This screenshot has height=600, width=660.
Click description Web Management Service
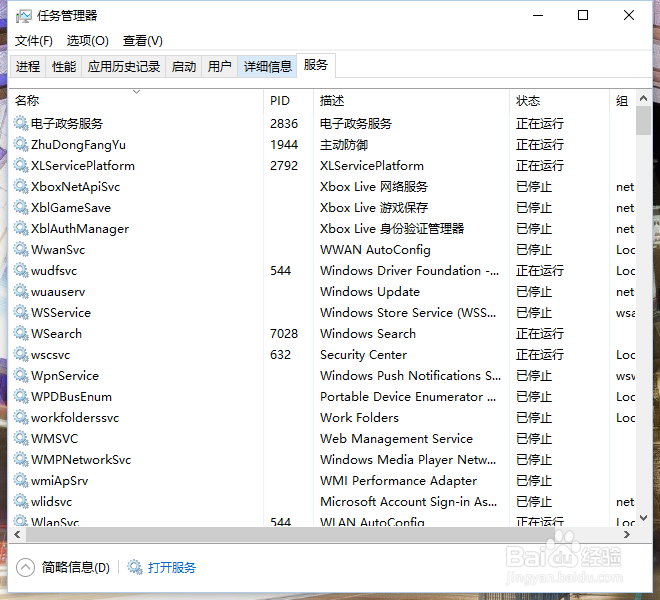pyautogui.click(x=396, y=439)
